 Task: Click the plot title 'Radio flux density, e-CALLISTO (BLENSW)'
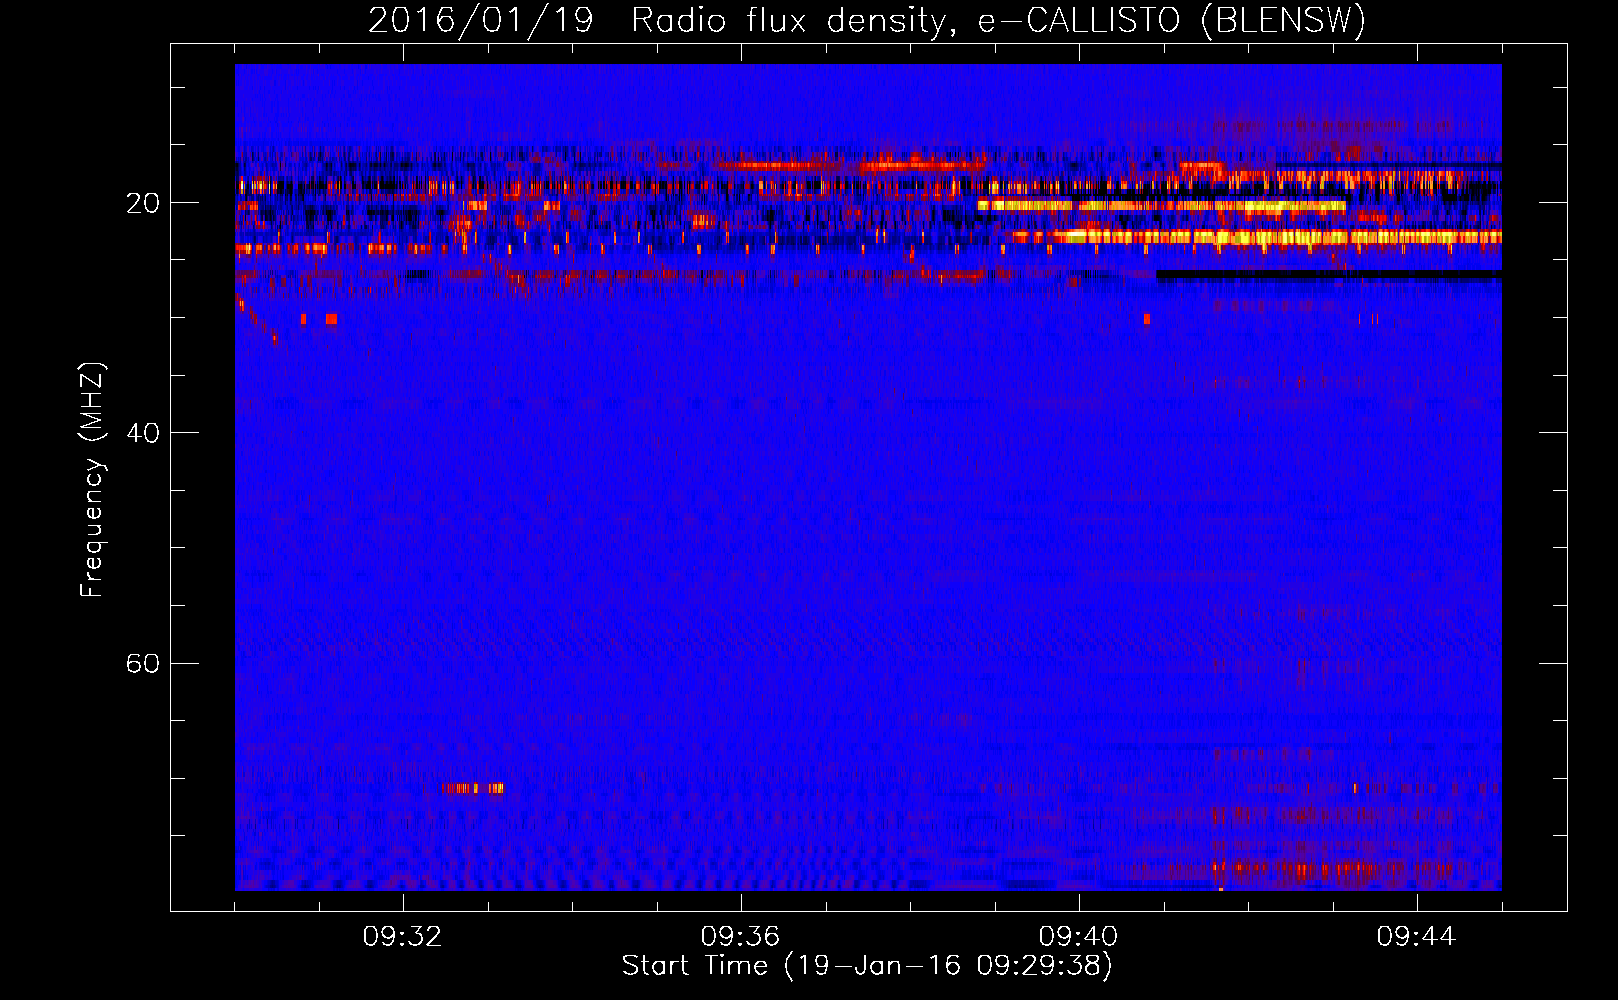pyautogui.click(x=998, y=20)
